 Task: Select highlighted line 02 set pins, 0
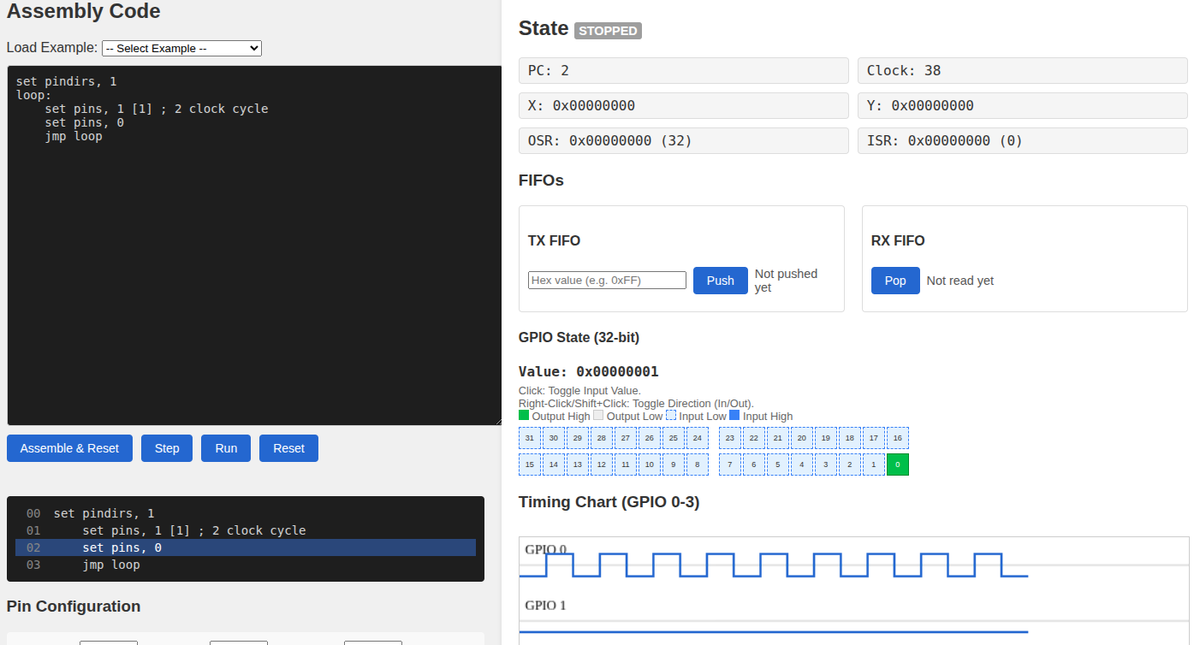point(245,548)
